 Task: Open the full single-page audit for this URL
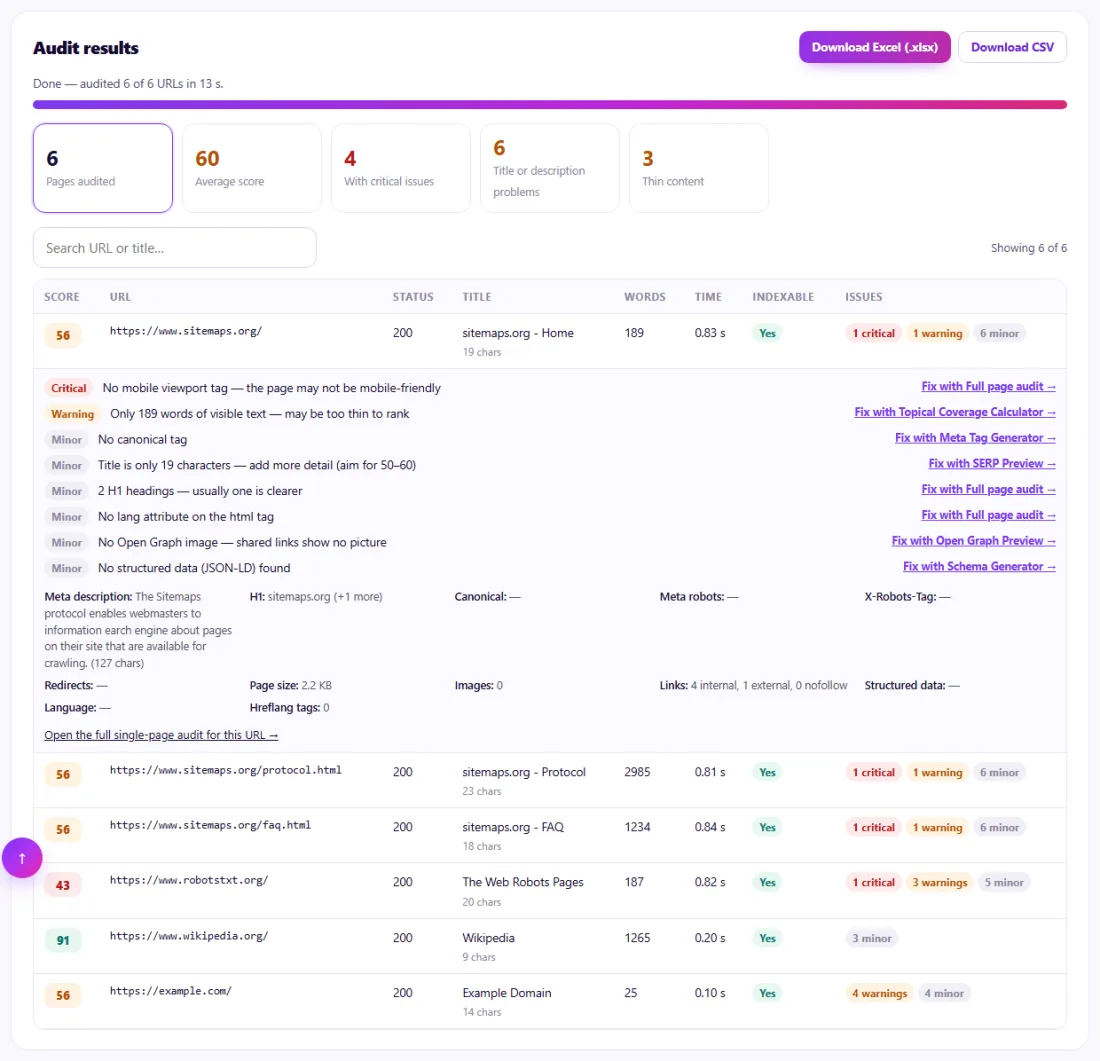(161, 735)
